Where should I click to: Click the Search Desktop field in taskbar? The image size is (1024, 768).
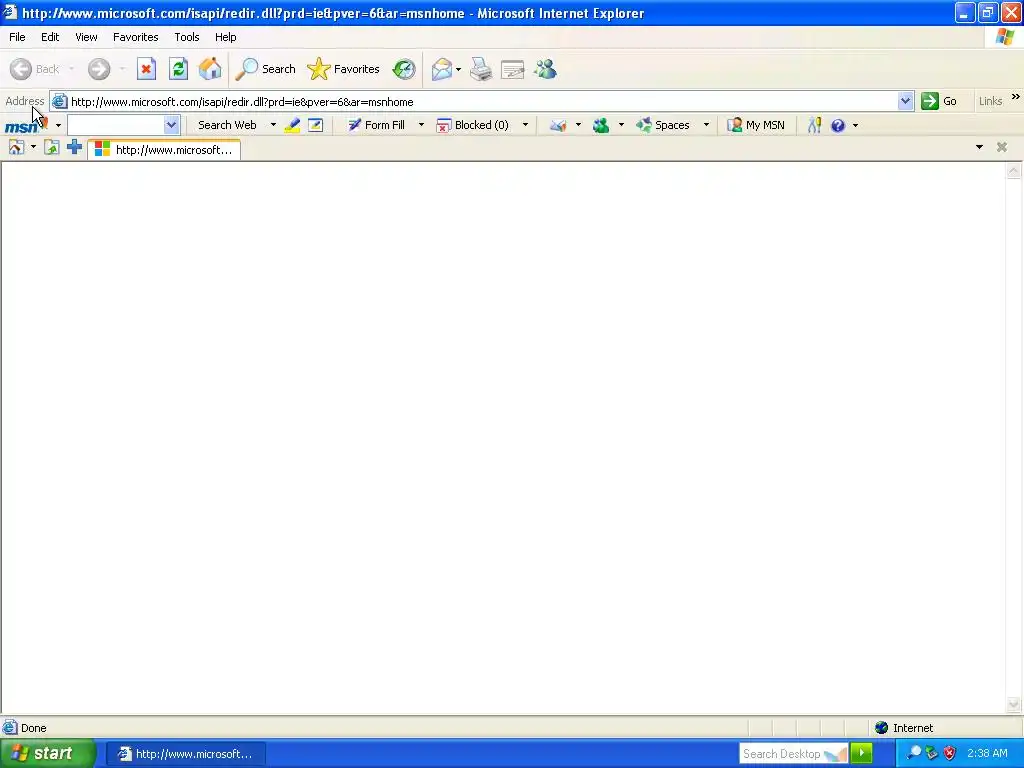(793, 754)
